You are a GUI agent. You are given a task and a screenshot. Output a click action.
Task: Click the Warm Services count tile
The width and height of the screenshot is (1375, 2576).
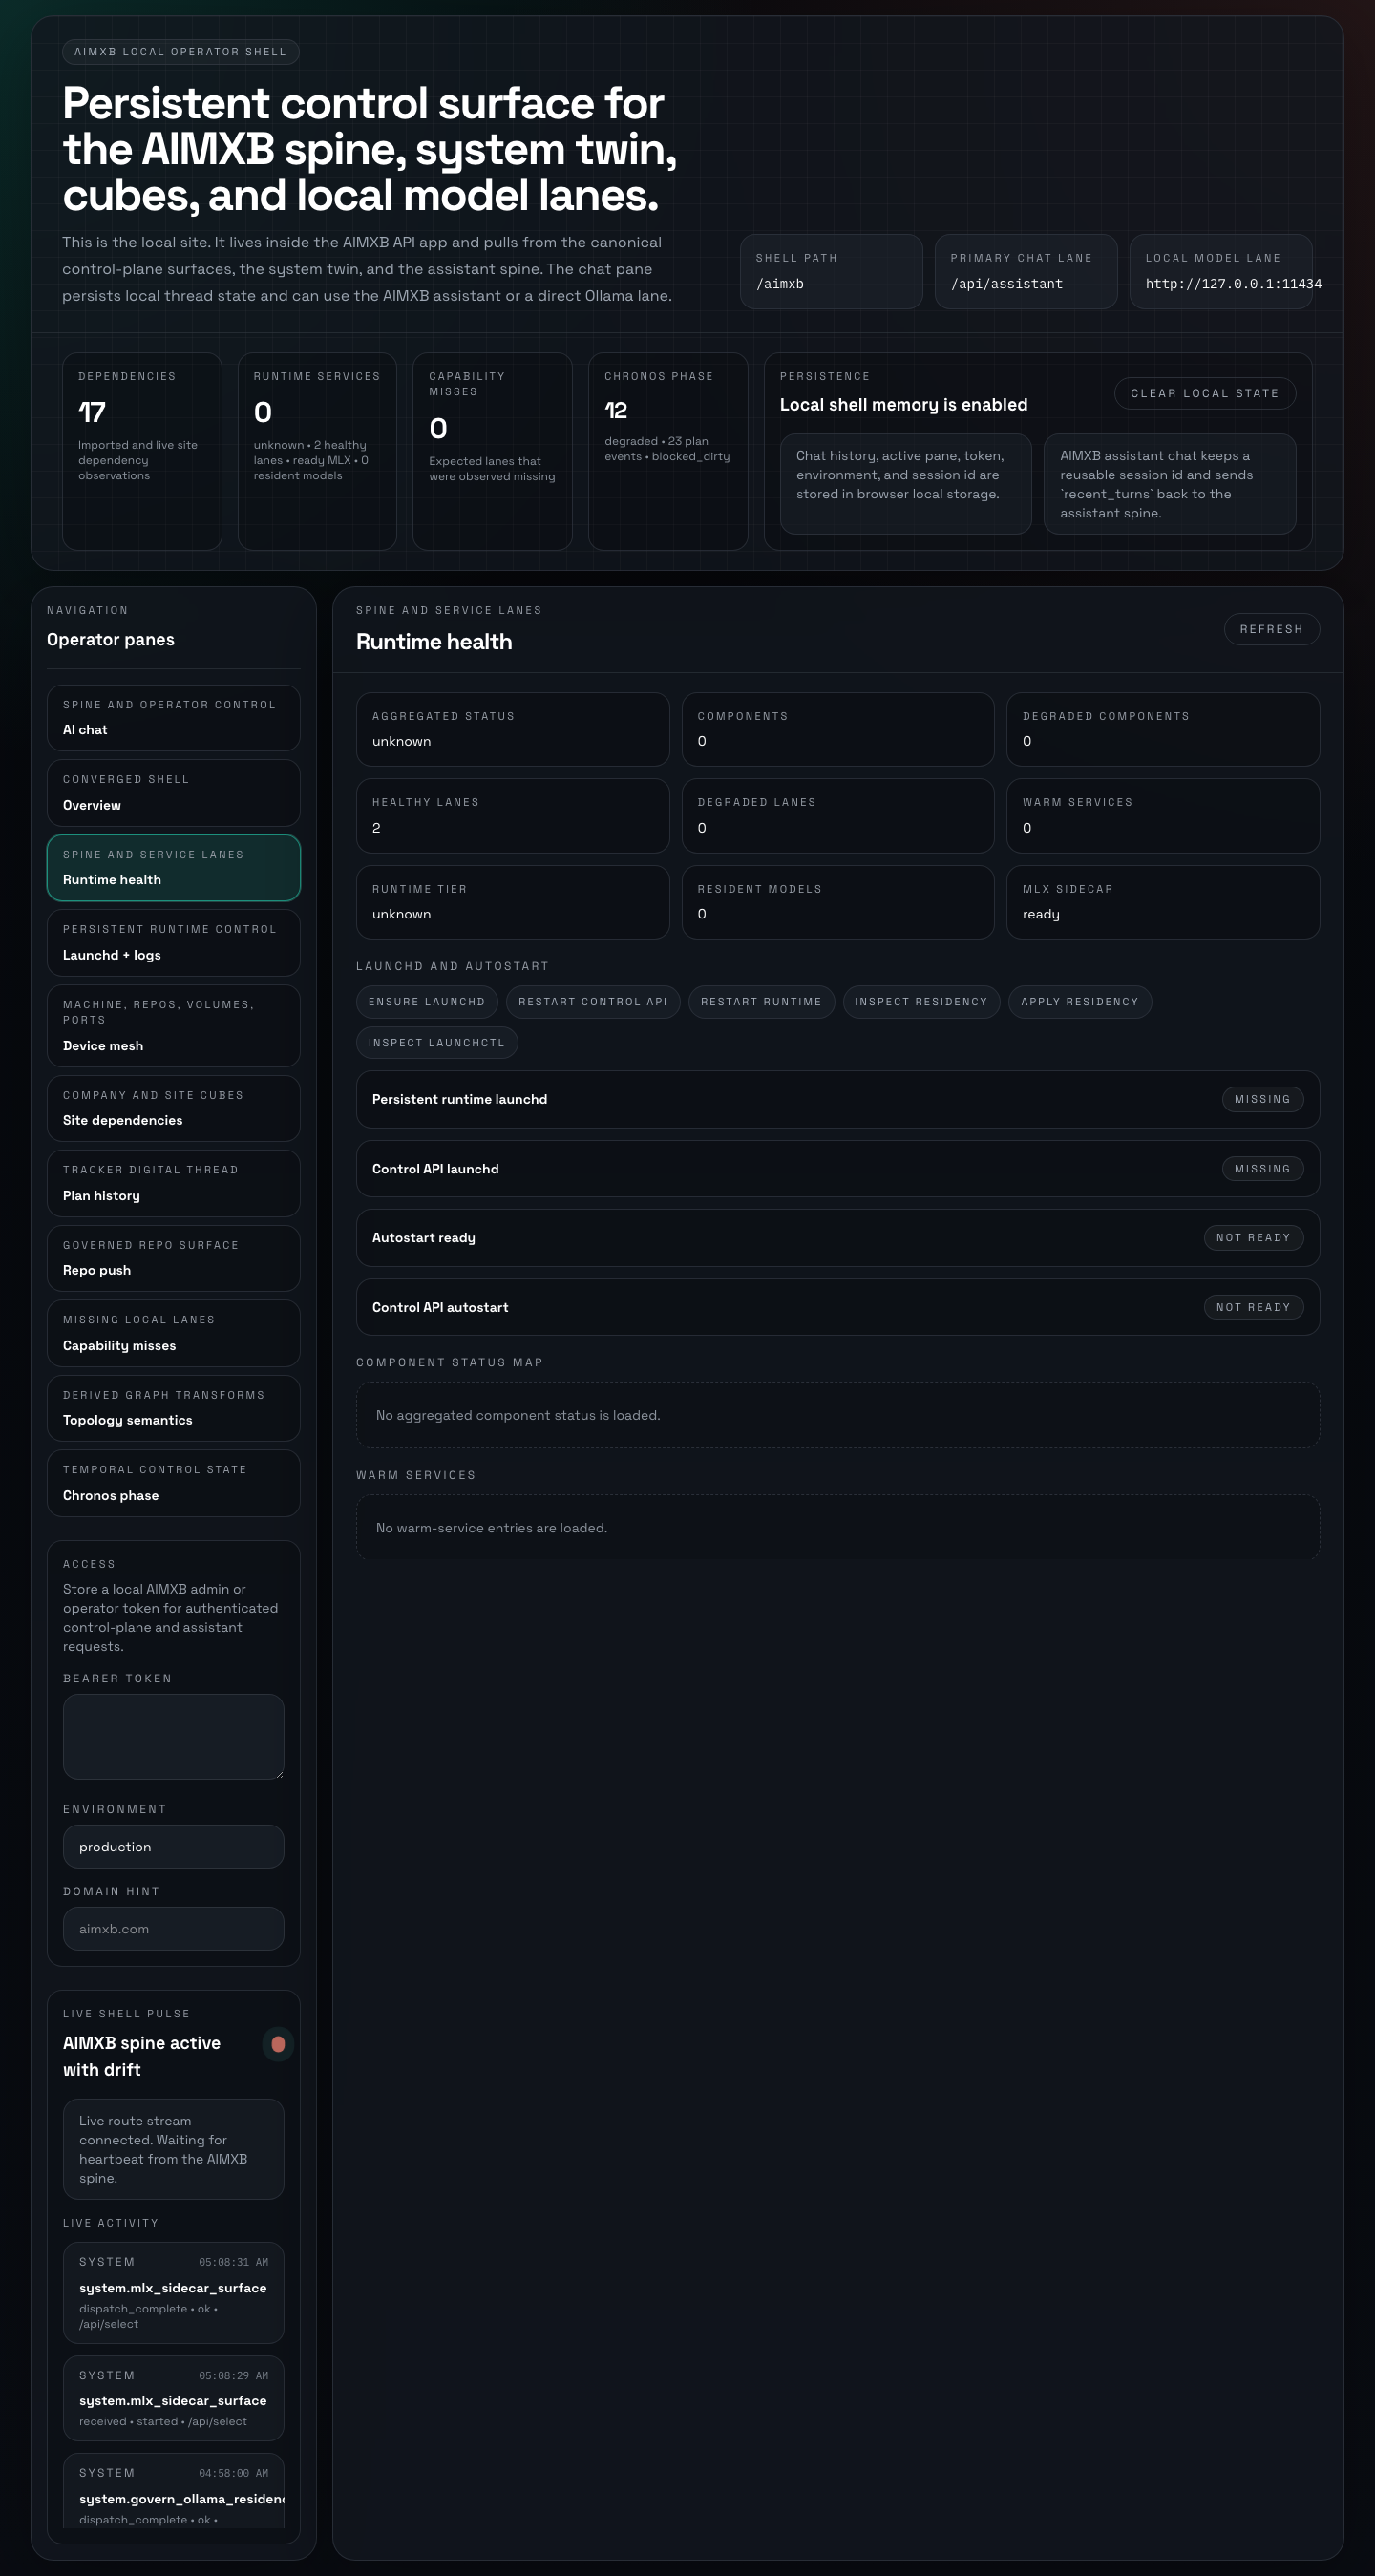1163,816
